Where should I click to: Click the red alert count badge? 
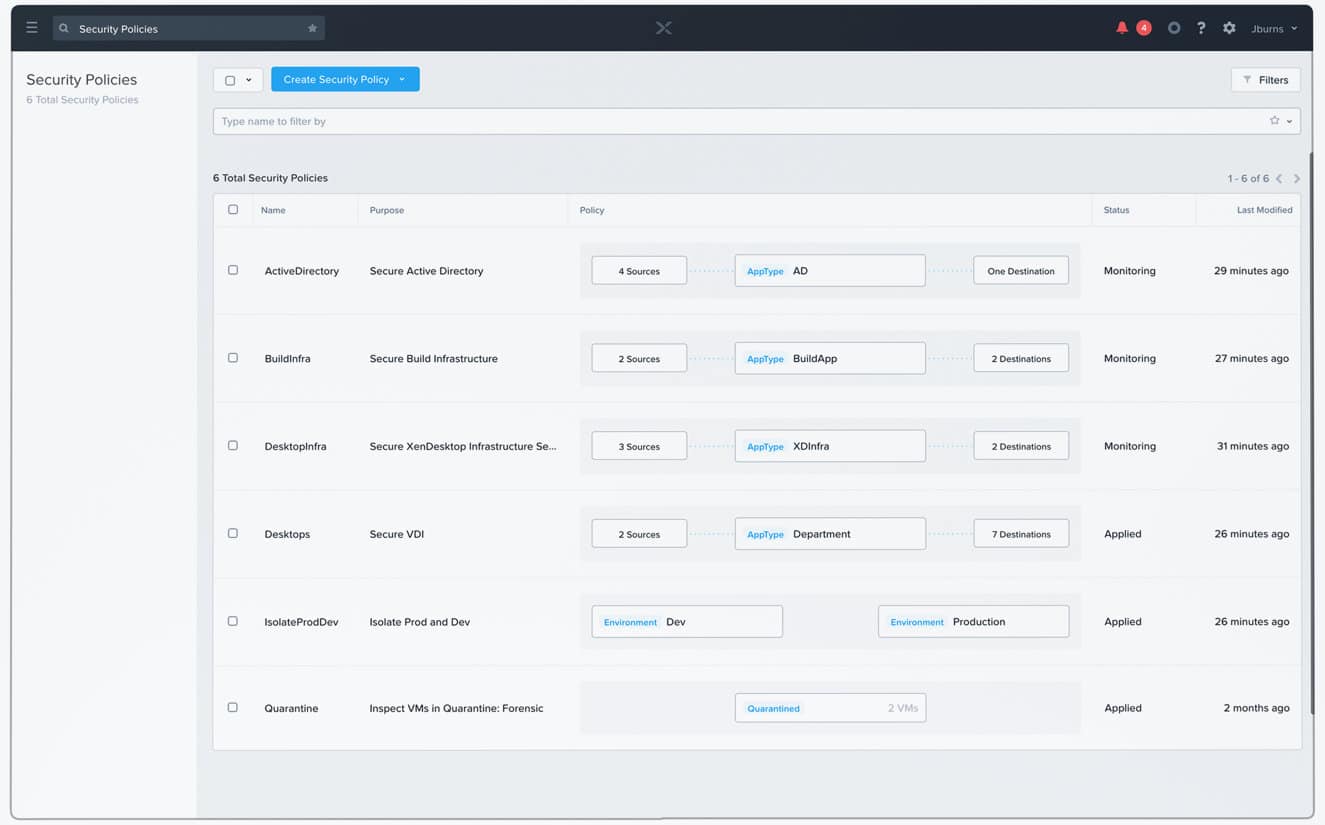1144,28
